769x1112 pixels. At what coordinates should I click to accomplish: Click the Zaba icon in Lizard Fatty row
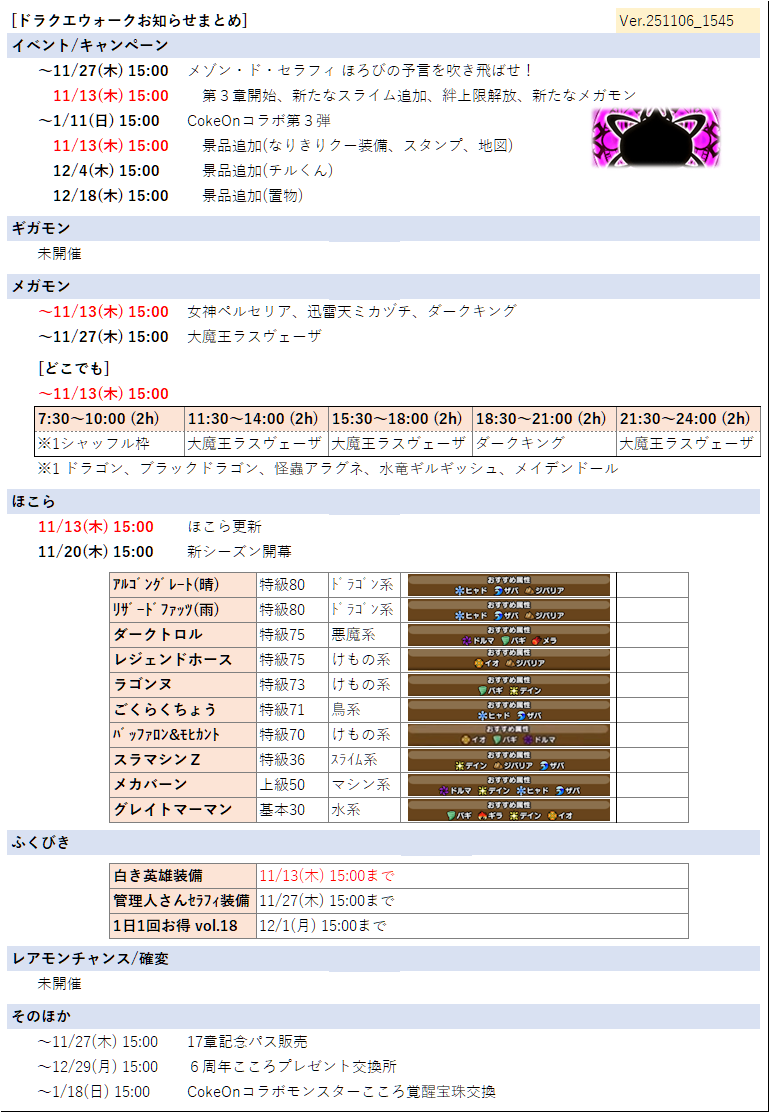(499, 615)
